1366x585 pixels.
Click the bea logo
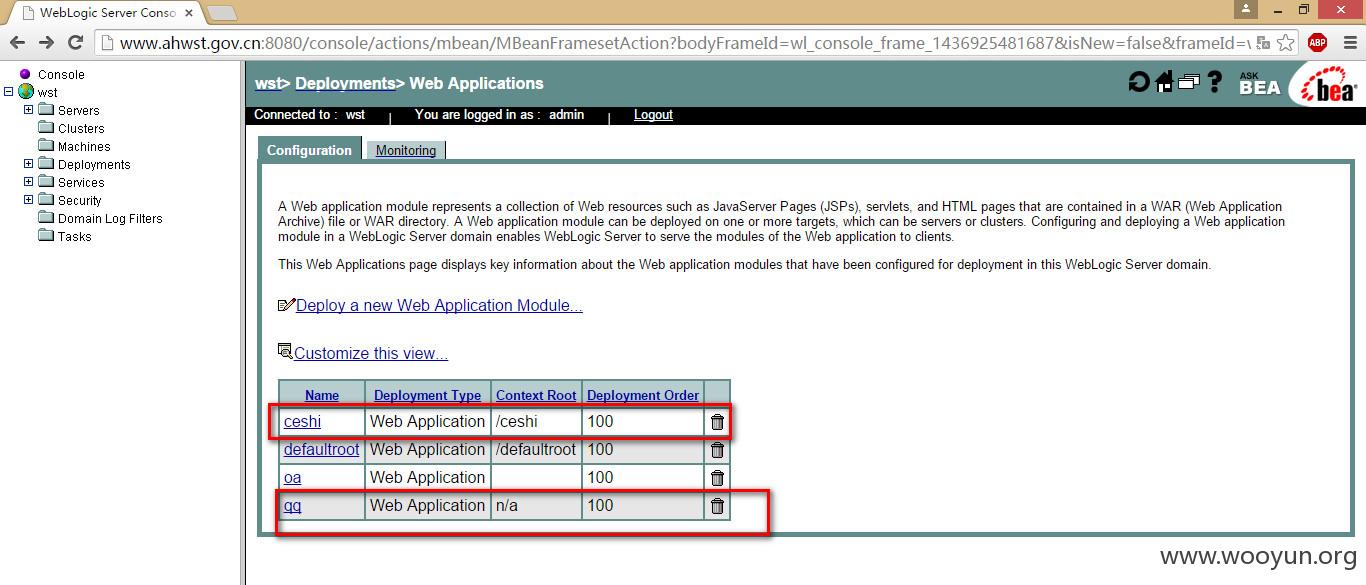1328,85
